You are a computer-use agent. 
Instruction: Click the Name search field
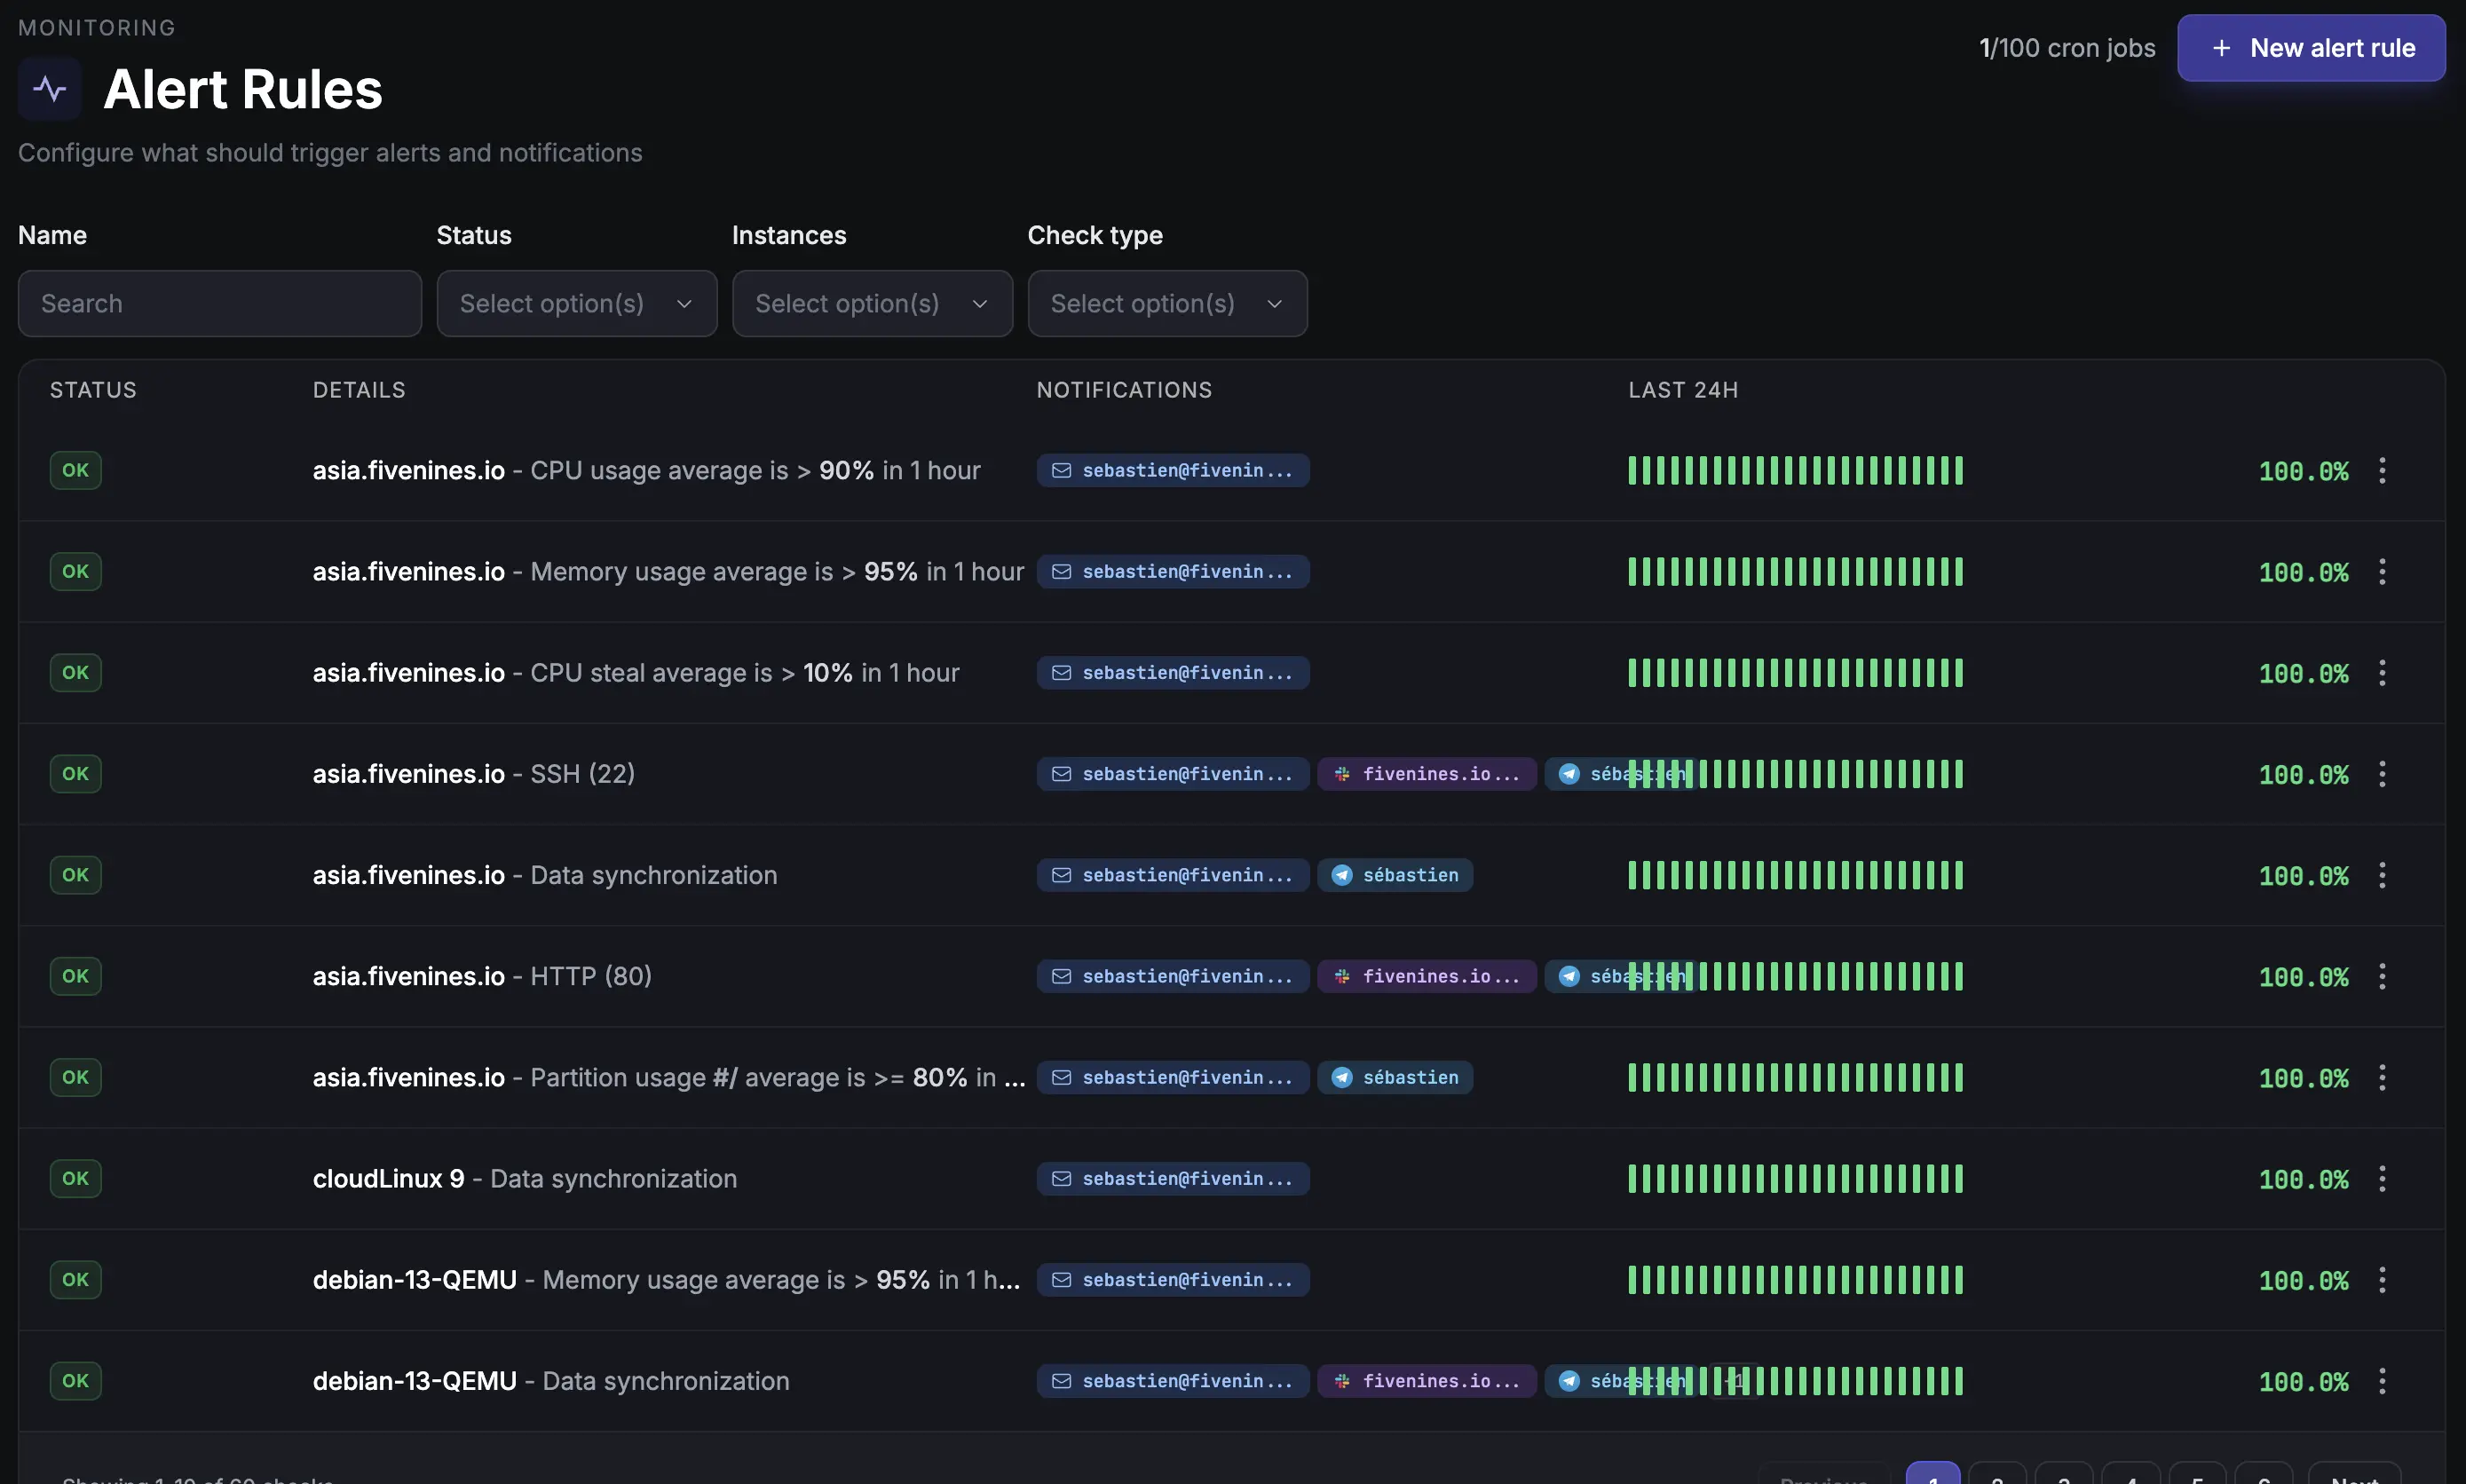pyautogui.click(x=219, y=303)
